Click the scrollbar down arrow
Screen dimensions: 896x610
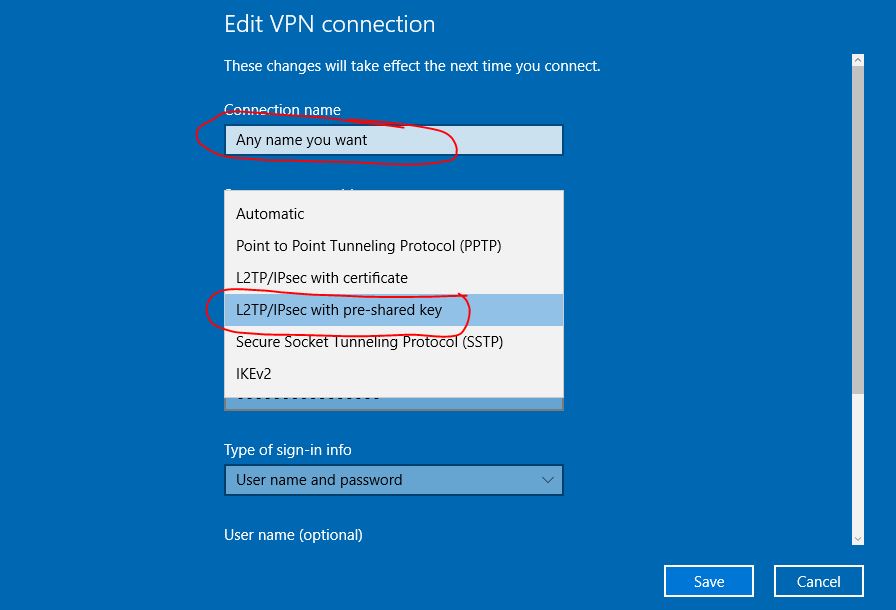[858, 539]
